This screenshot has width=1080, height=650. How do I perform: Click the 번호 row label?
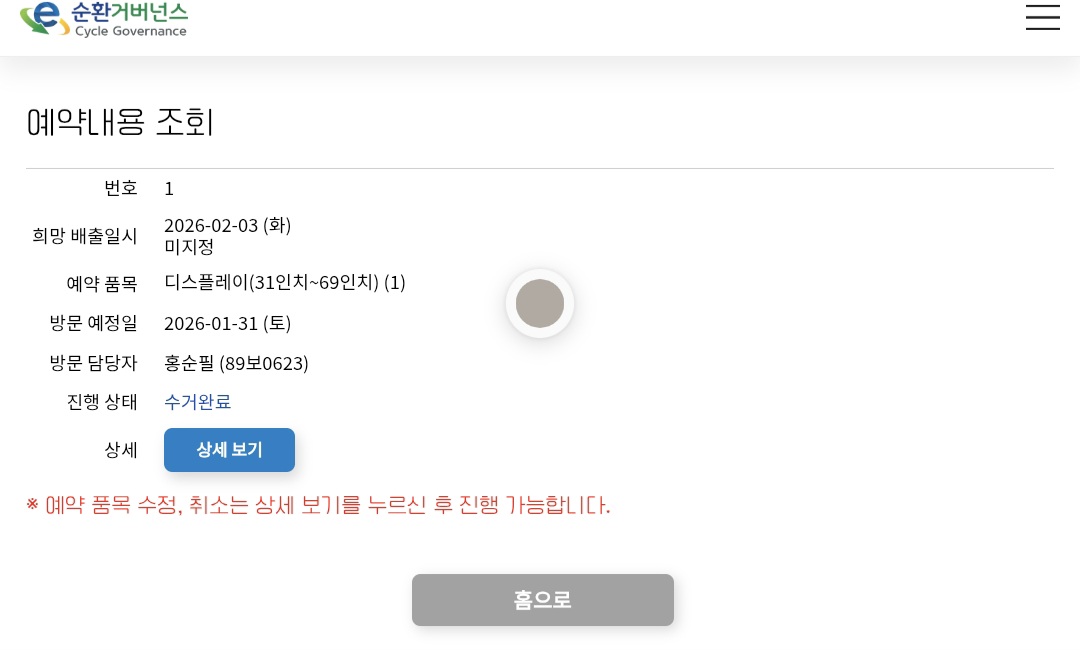121,188
